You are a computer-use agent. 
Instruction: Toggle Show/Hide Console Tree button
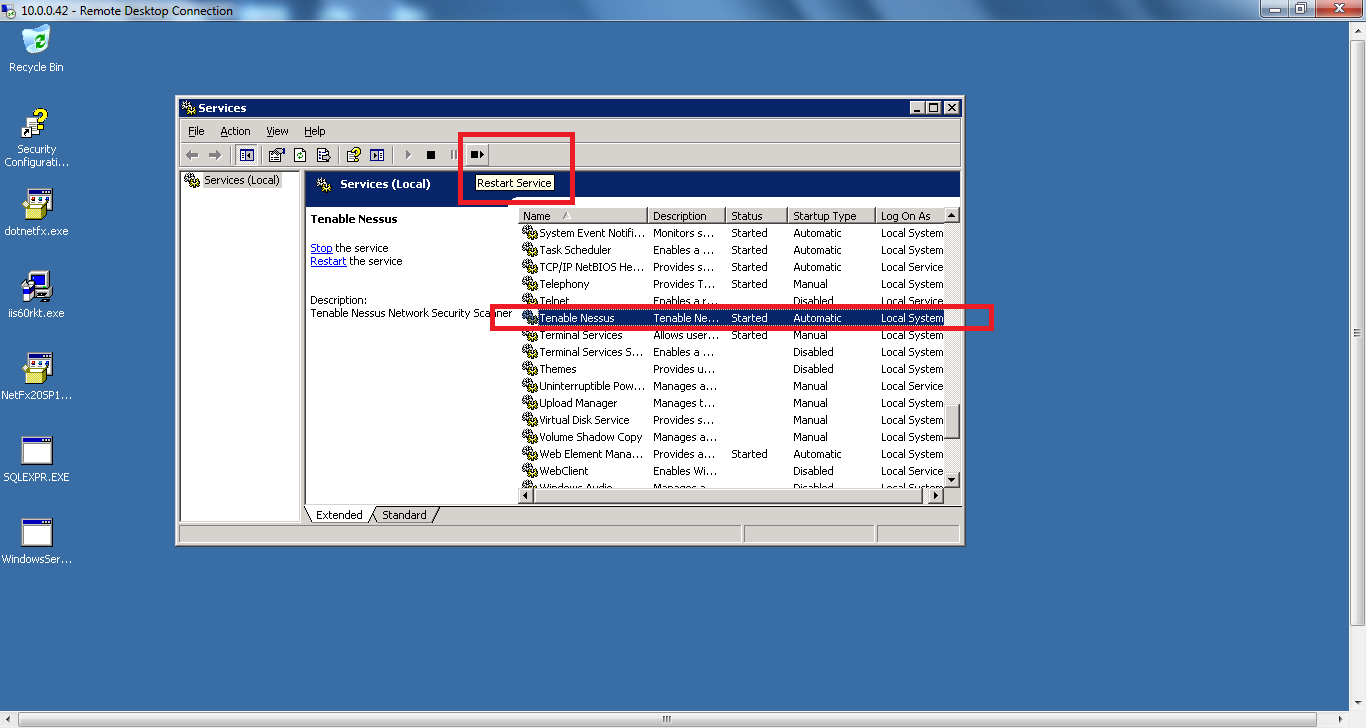pyautogui.click(x=246, y=155)
